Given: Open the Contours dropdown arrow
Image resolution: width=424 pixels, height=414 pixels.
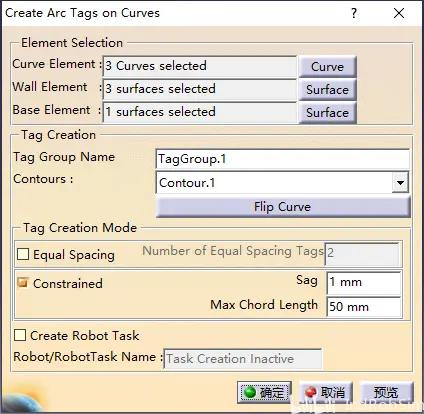Looking at the screenshot, I should (x=400, y=182).
